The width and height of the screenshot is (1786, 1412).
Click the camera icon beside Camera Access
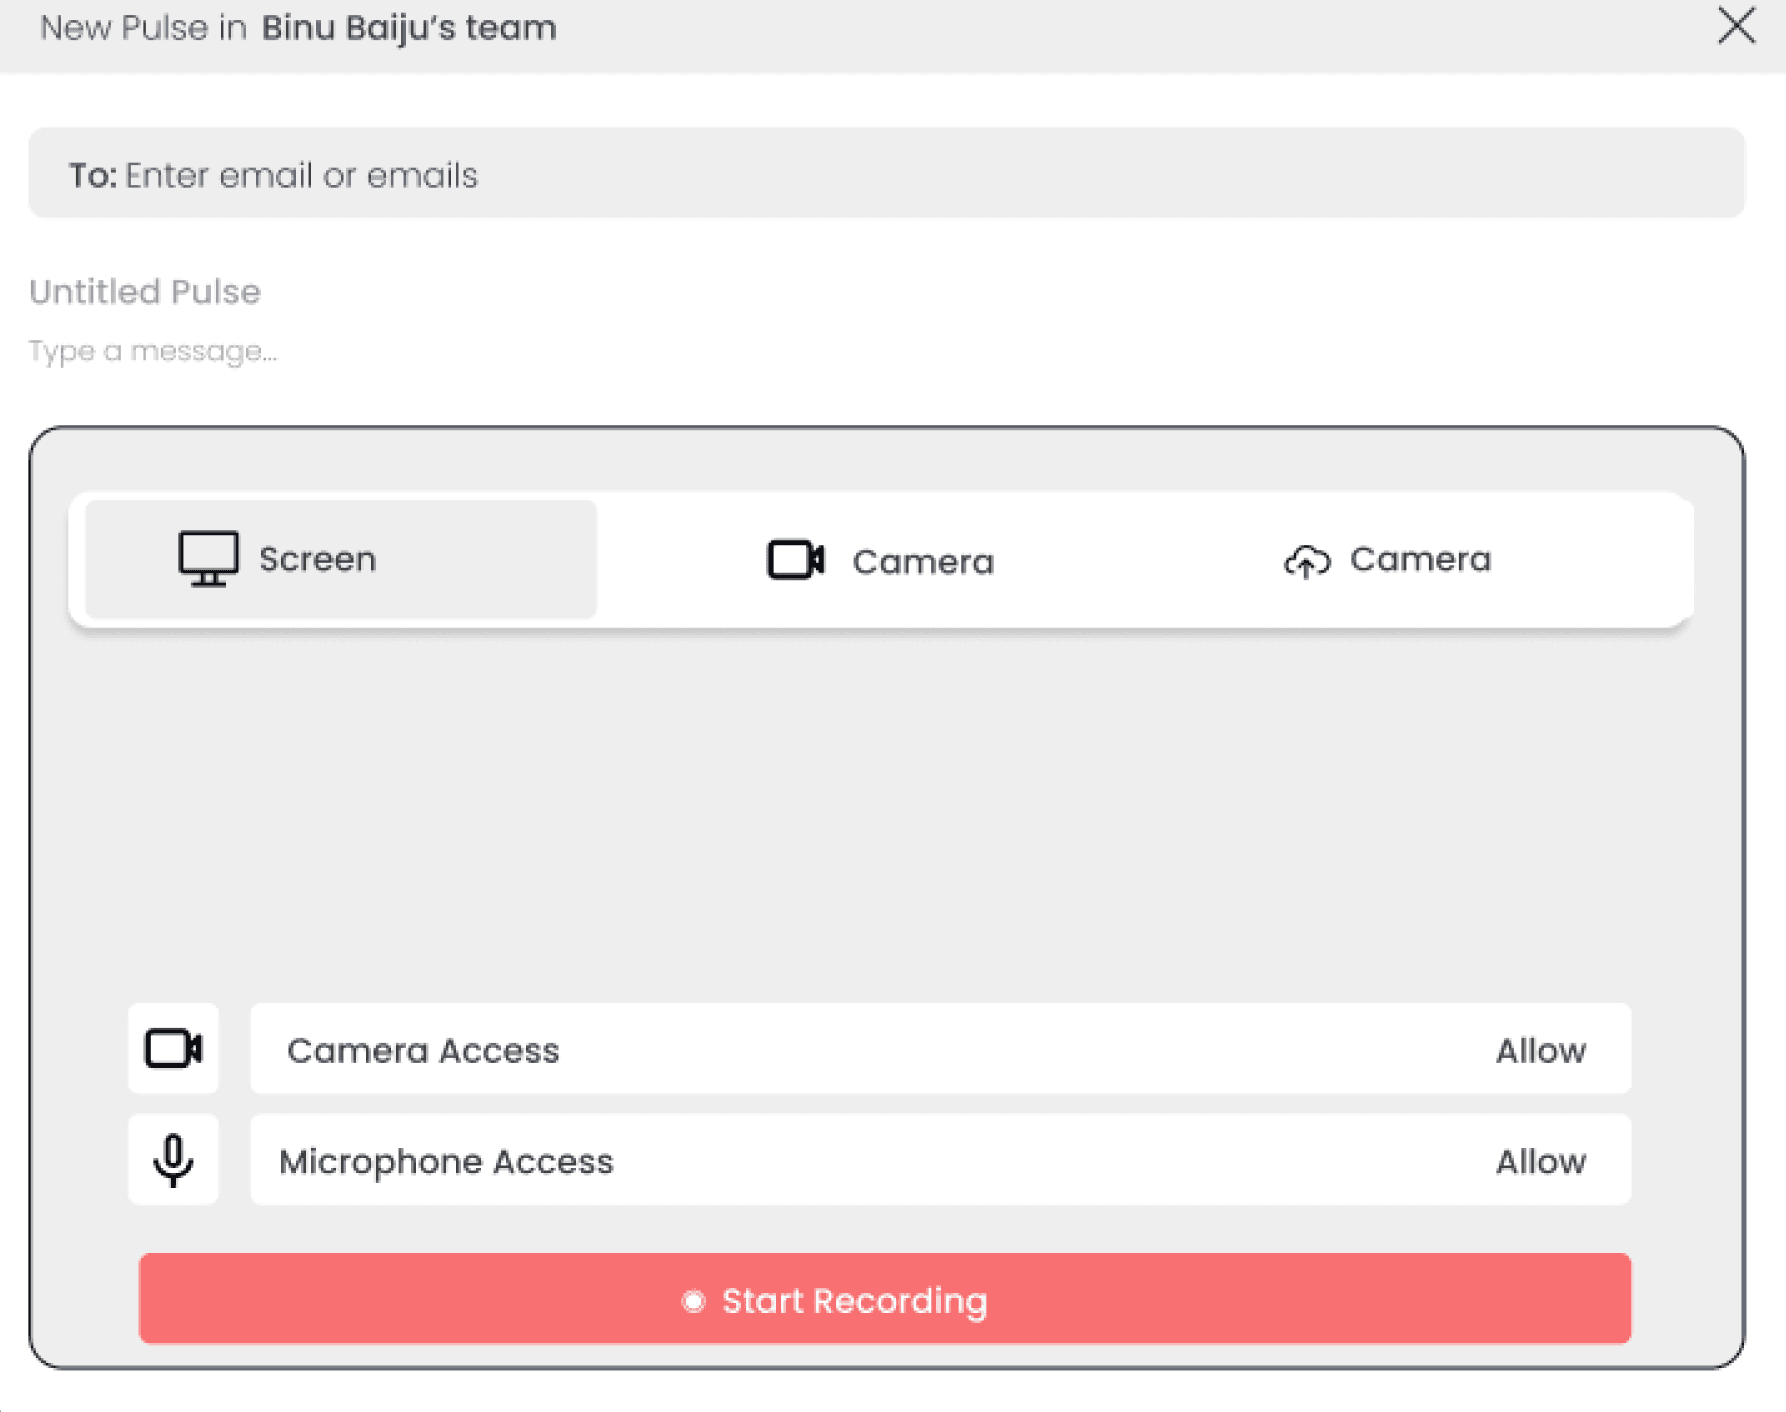pos(173,1049)
